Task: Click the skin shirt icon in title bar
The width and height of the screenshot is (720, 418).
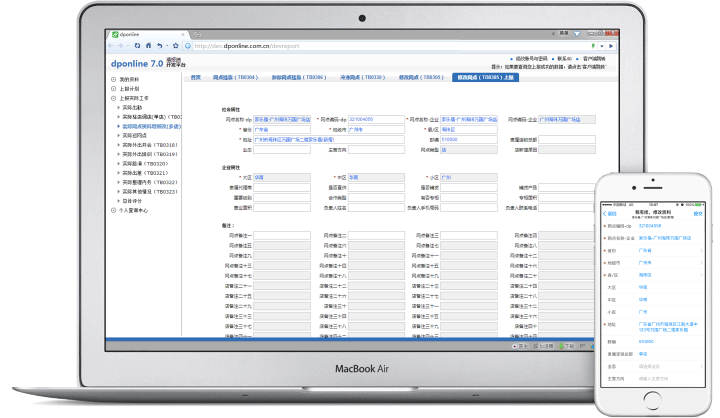Action: [577, 34]
